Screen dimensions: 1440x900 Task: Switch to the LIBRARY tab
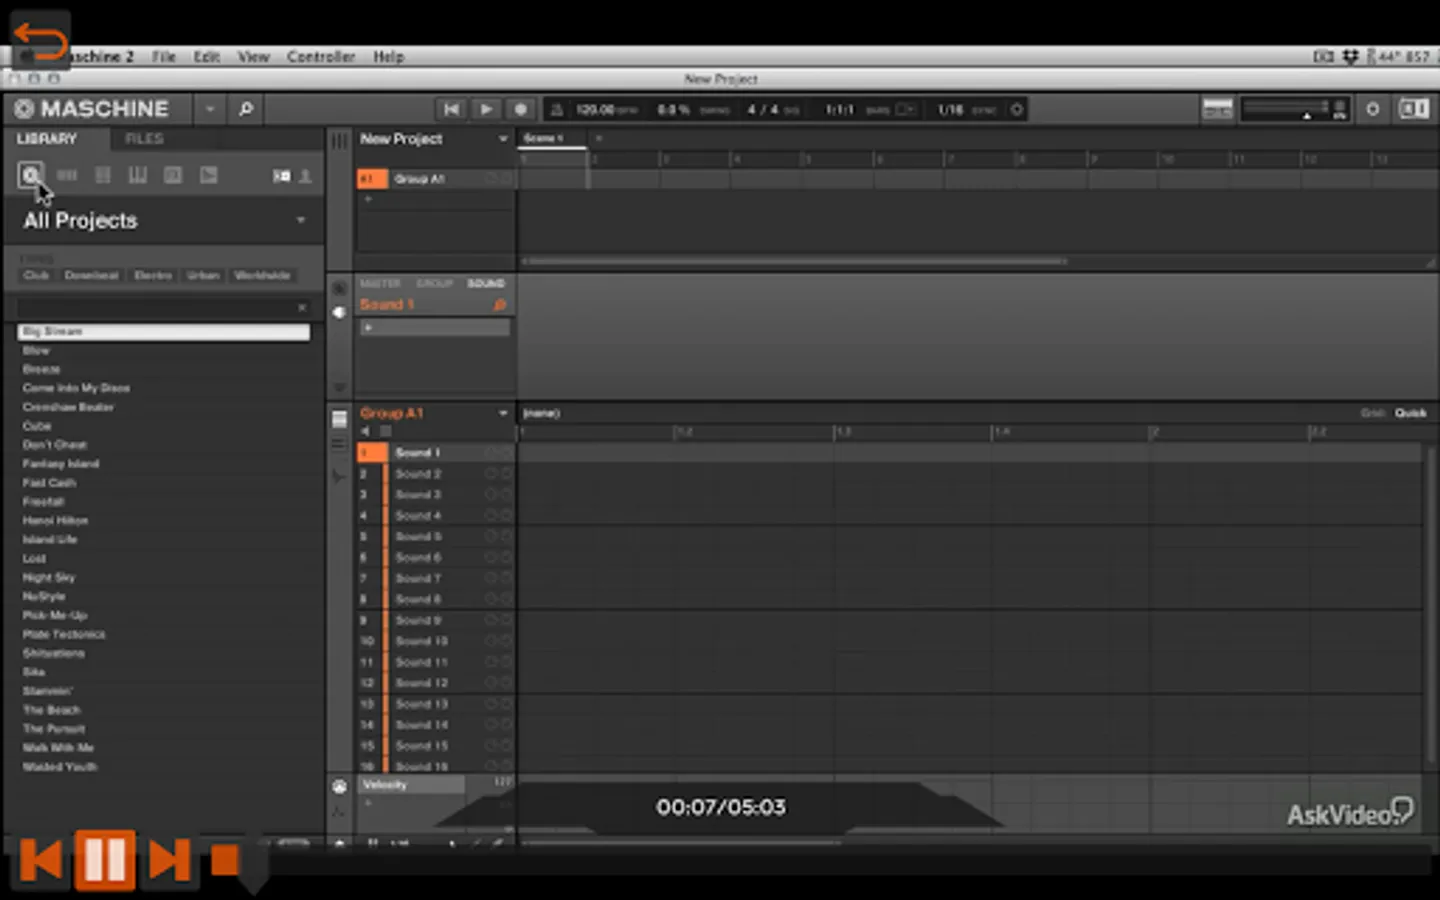(x=46, y=138)
